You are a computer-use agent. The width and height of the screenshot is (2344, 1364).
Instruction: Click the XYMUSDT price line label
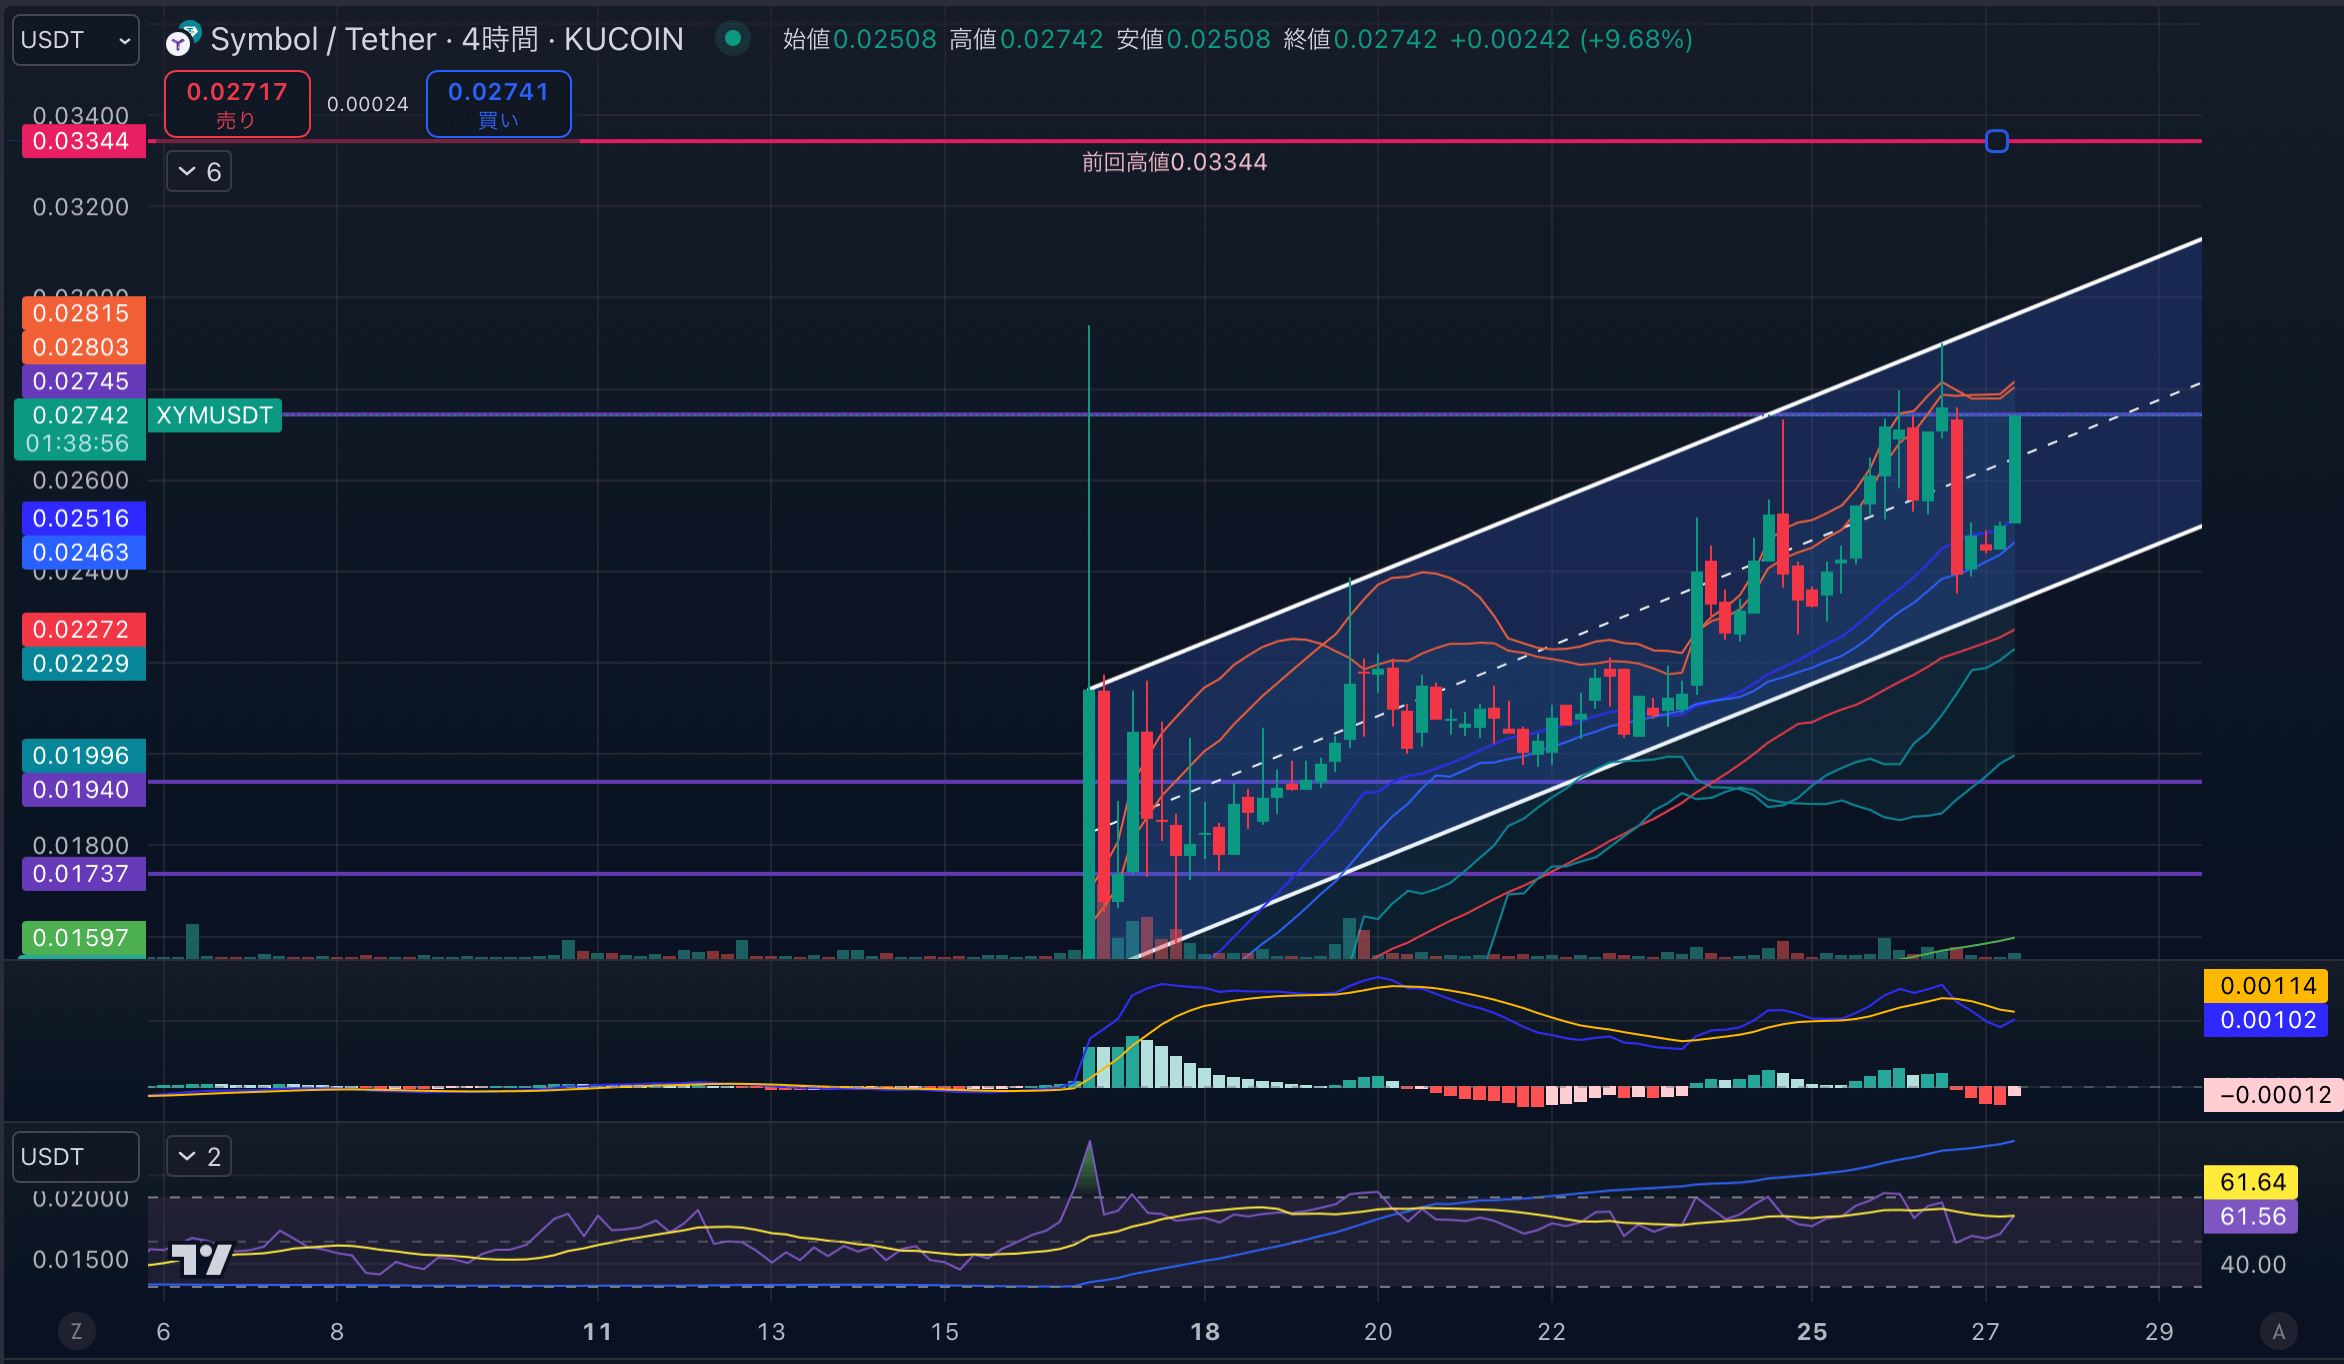pos(215,415)
